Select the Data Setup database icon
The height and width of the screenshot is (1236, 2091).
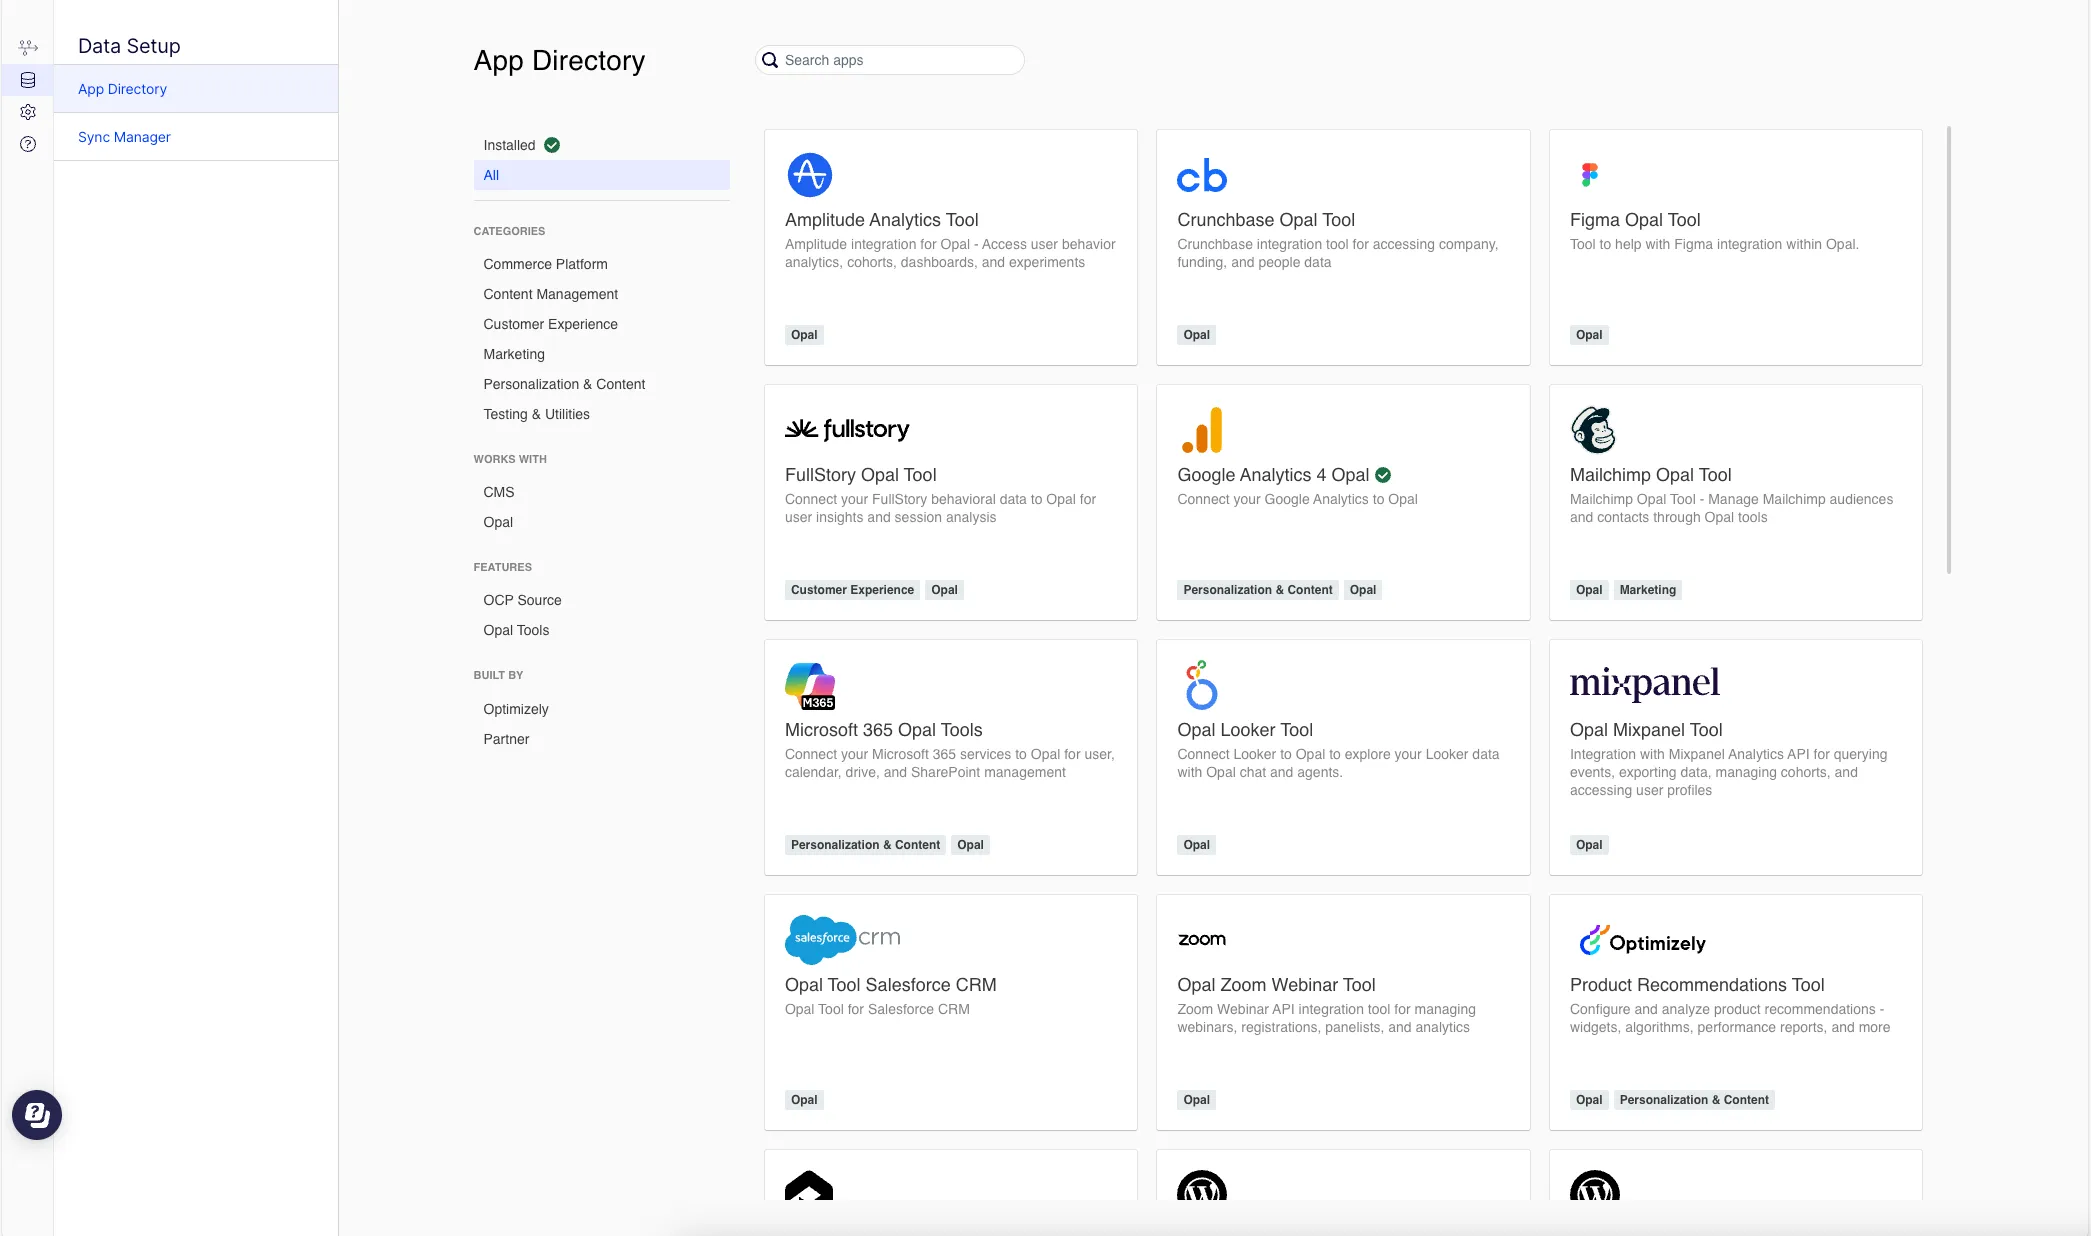(28, 80)
